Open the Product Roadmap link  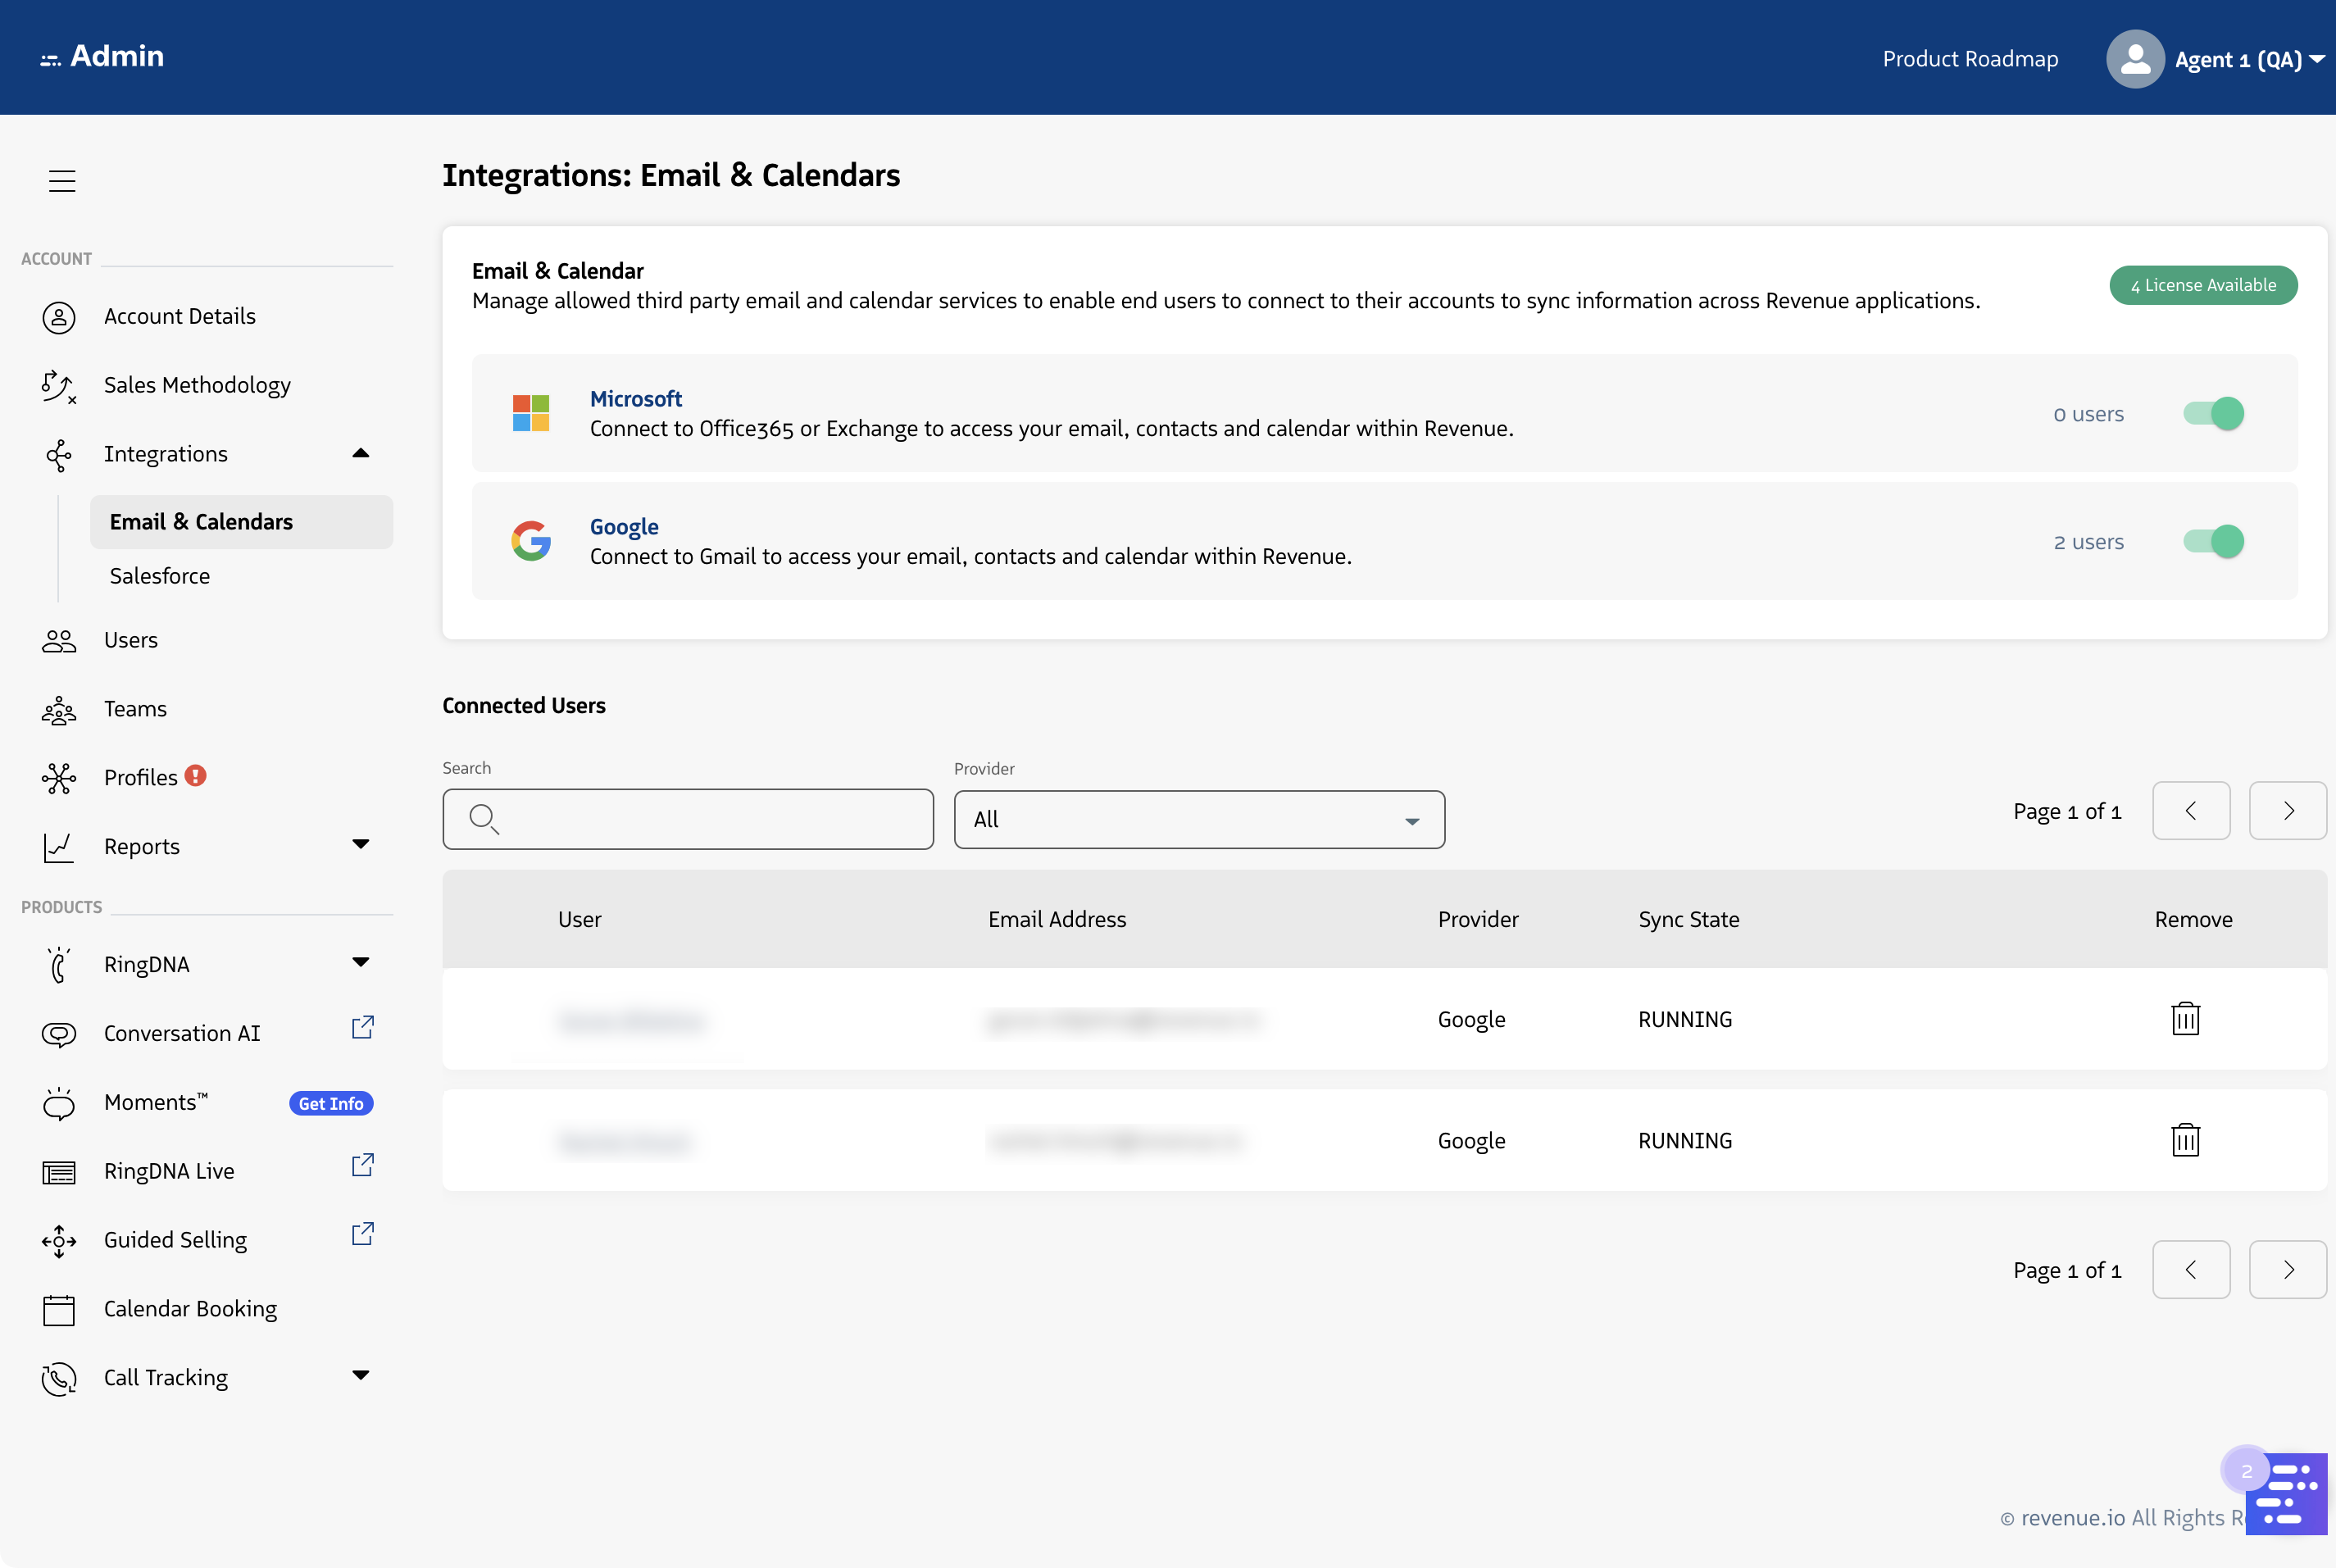coord(1969,59)
